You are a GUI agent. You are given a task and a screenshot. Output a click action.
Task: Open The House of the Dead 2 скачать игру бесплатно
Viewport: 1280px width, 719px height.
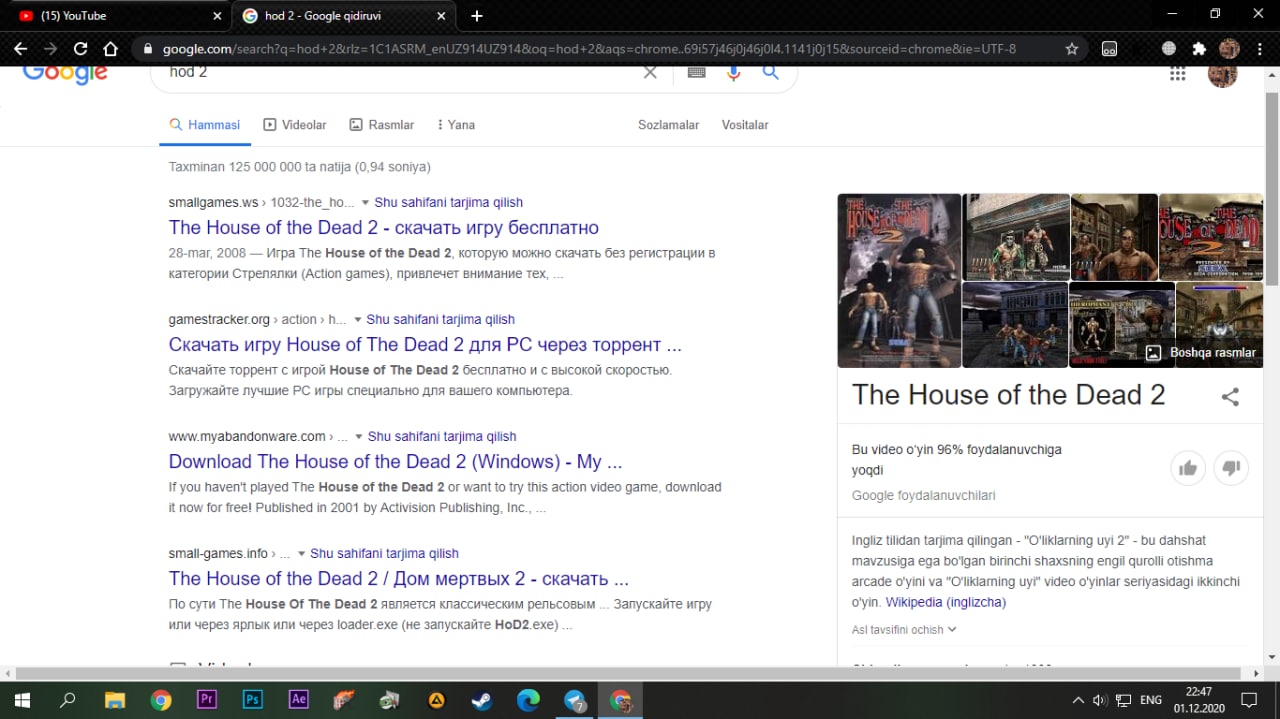pos(384,227)
